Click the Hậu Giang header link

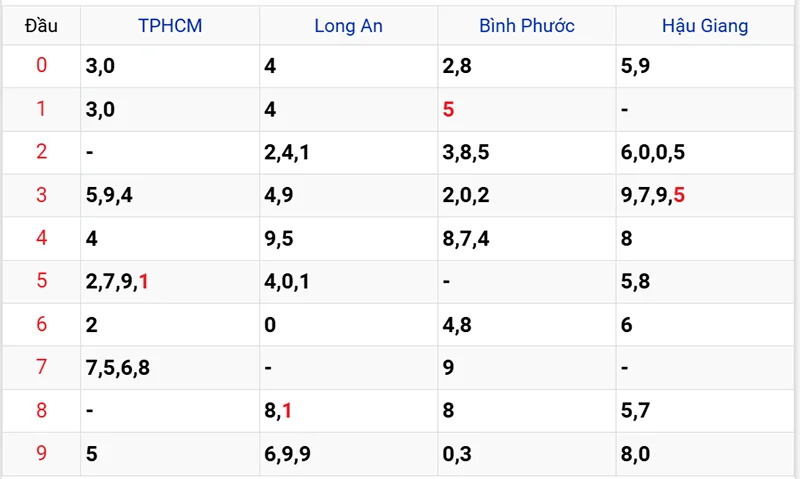(704, 26)
